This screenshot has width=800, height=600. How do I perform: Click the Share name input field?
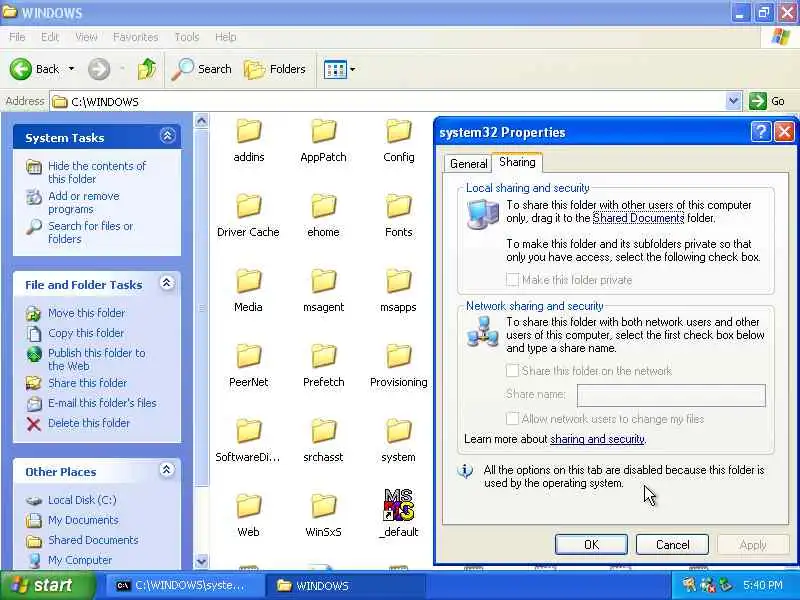(671, 395)
